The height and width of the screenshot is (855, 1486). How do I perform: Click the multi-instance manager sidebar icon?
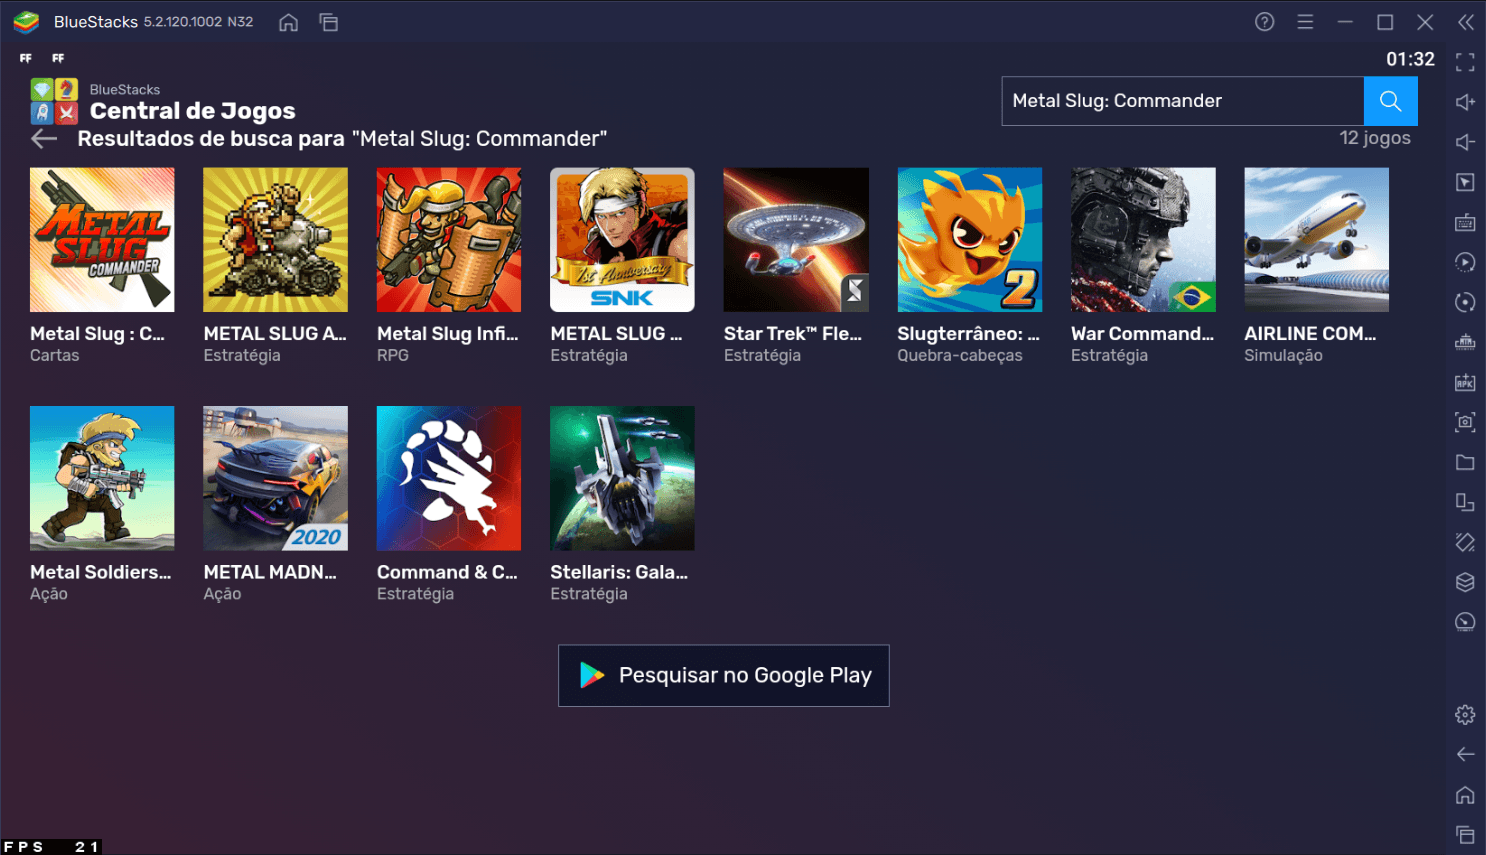click(x=1465, y=502)
